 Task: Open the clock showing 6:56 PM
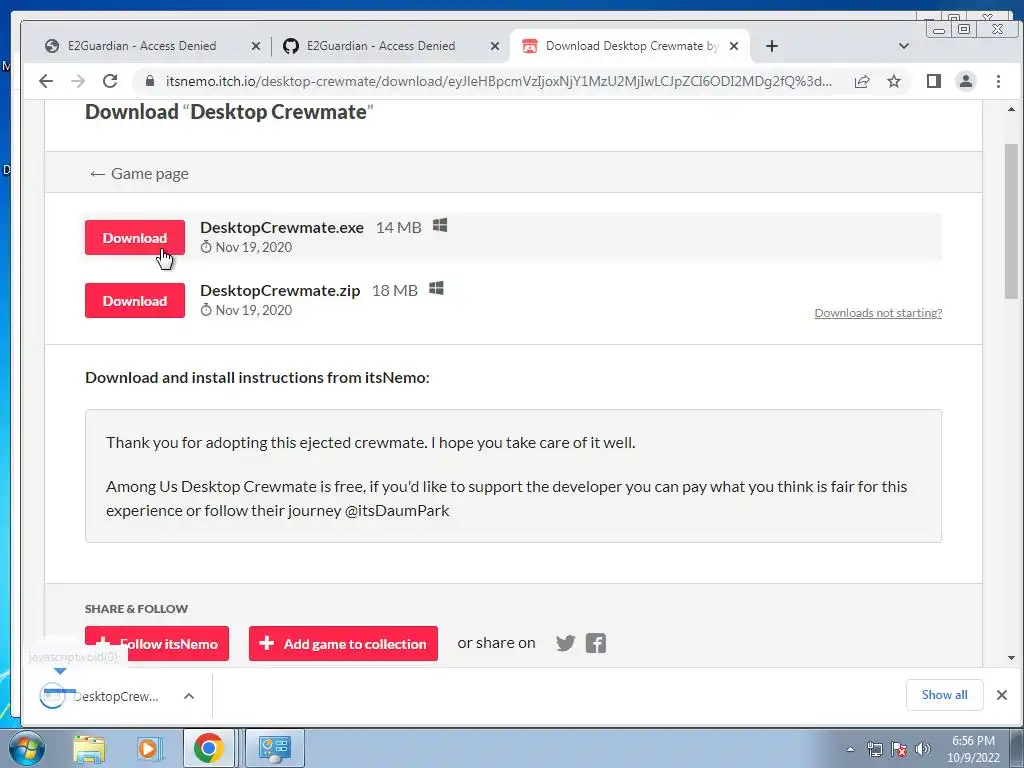tap(973, 749)
